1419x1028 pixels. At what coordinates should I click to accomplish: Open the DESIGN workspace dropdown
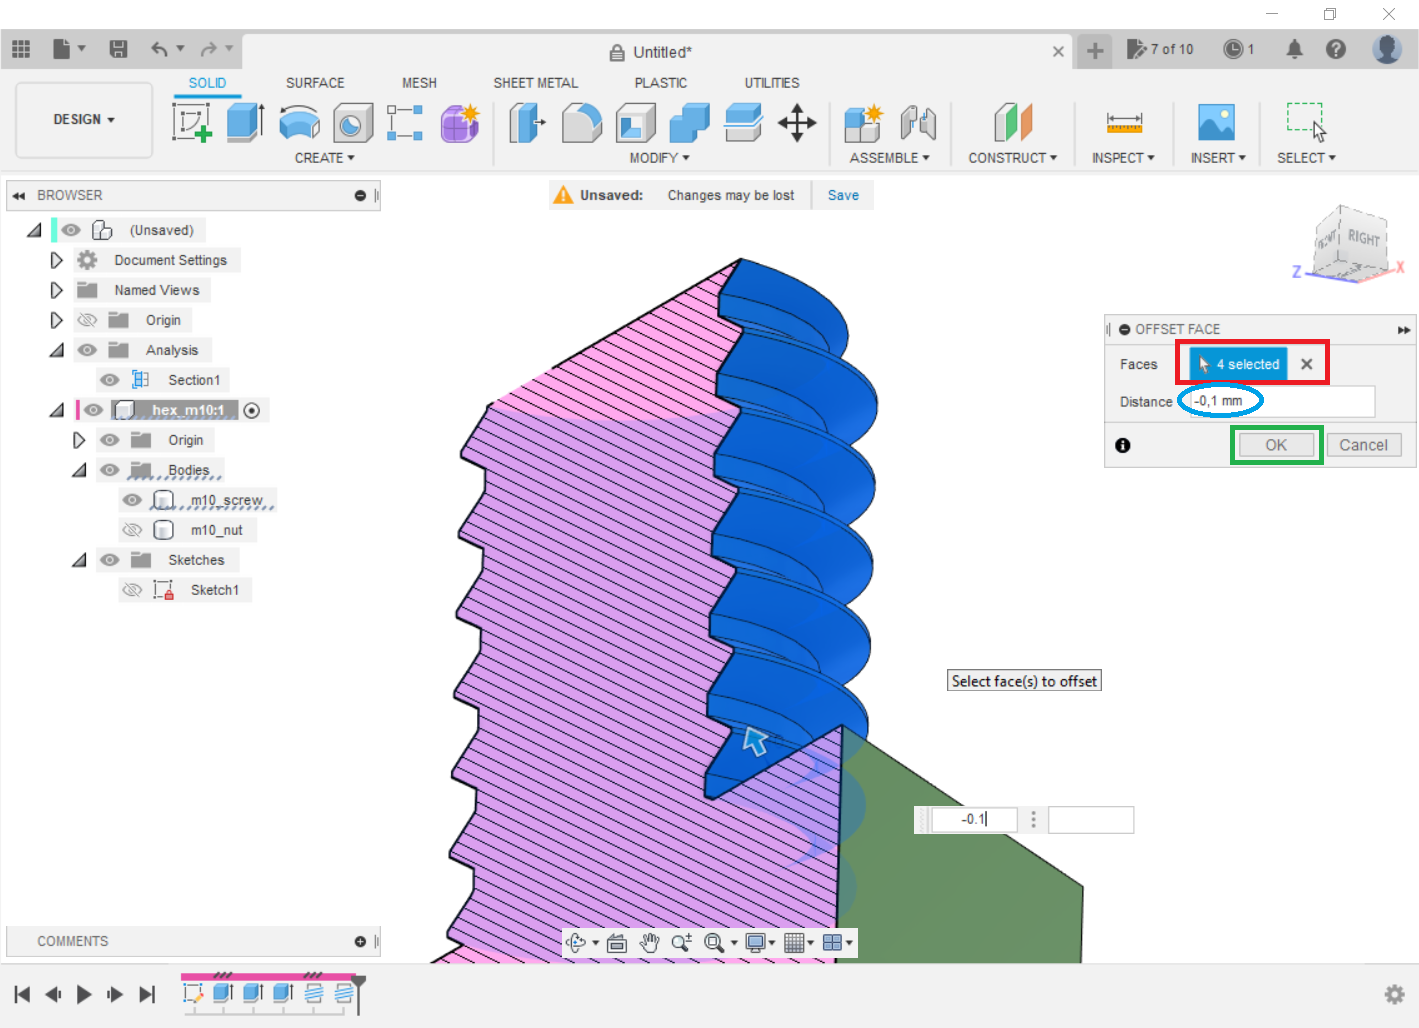click(84, 119)
